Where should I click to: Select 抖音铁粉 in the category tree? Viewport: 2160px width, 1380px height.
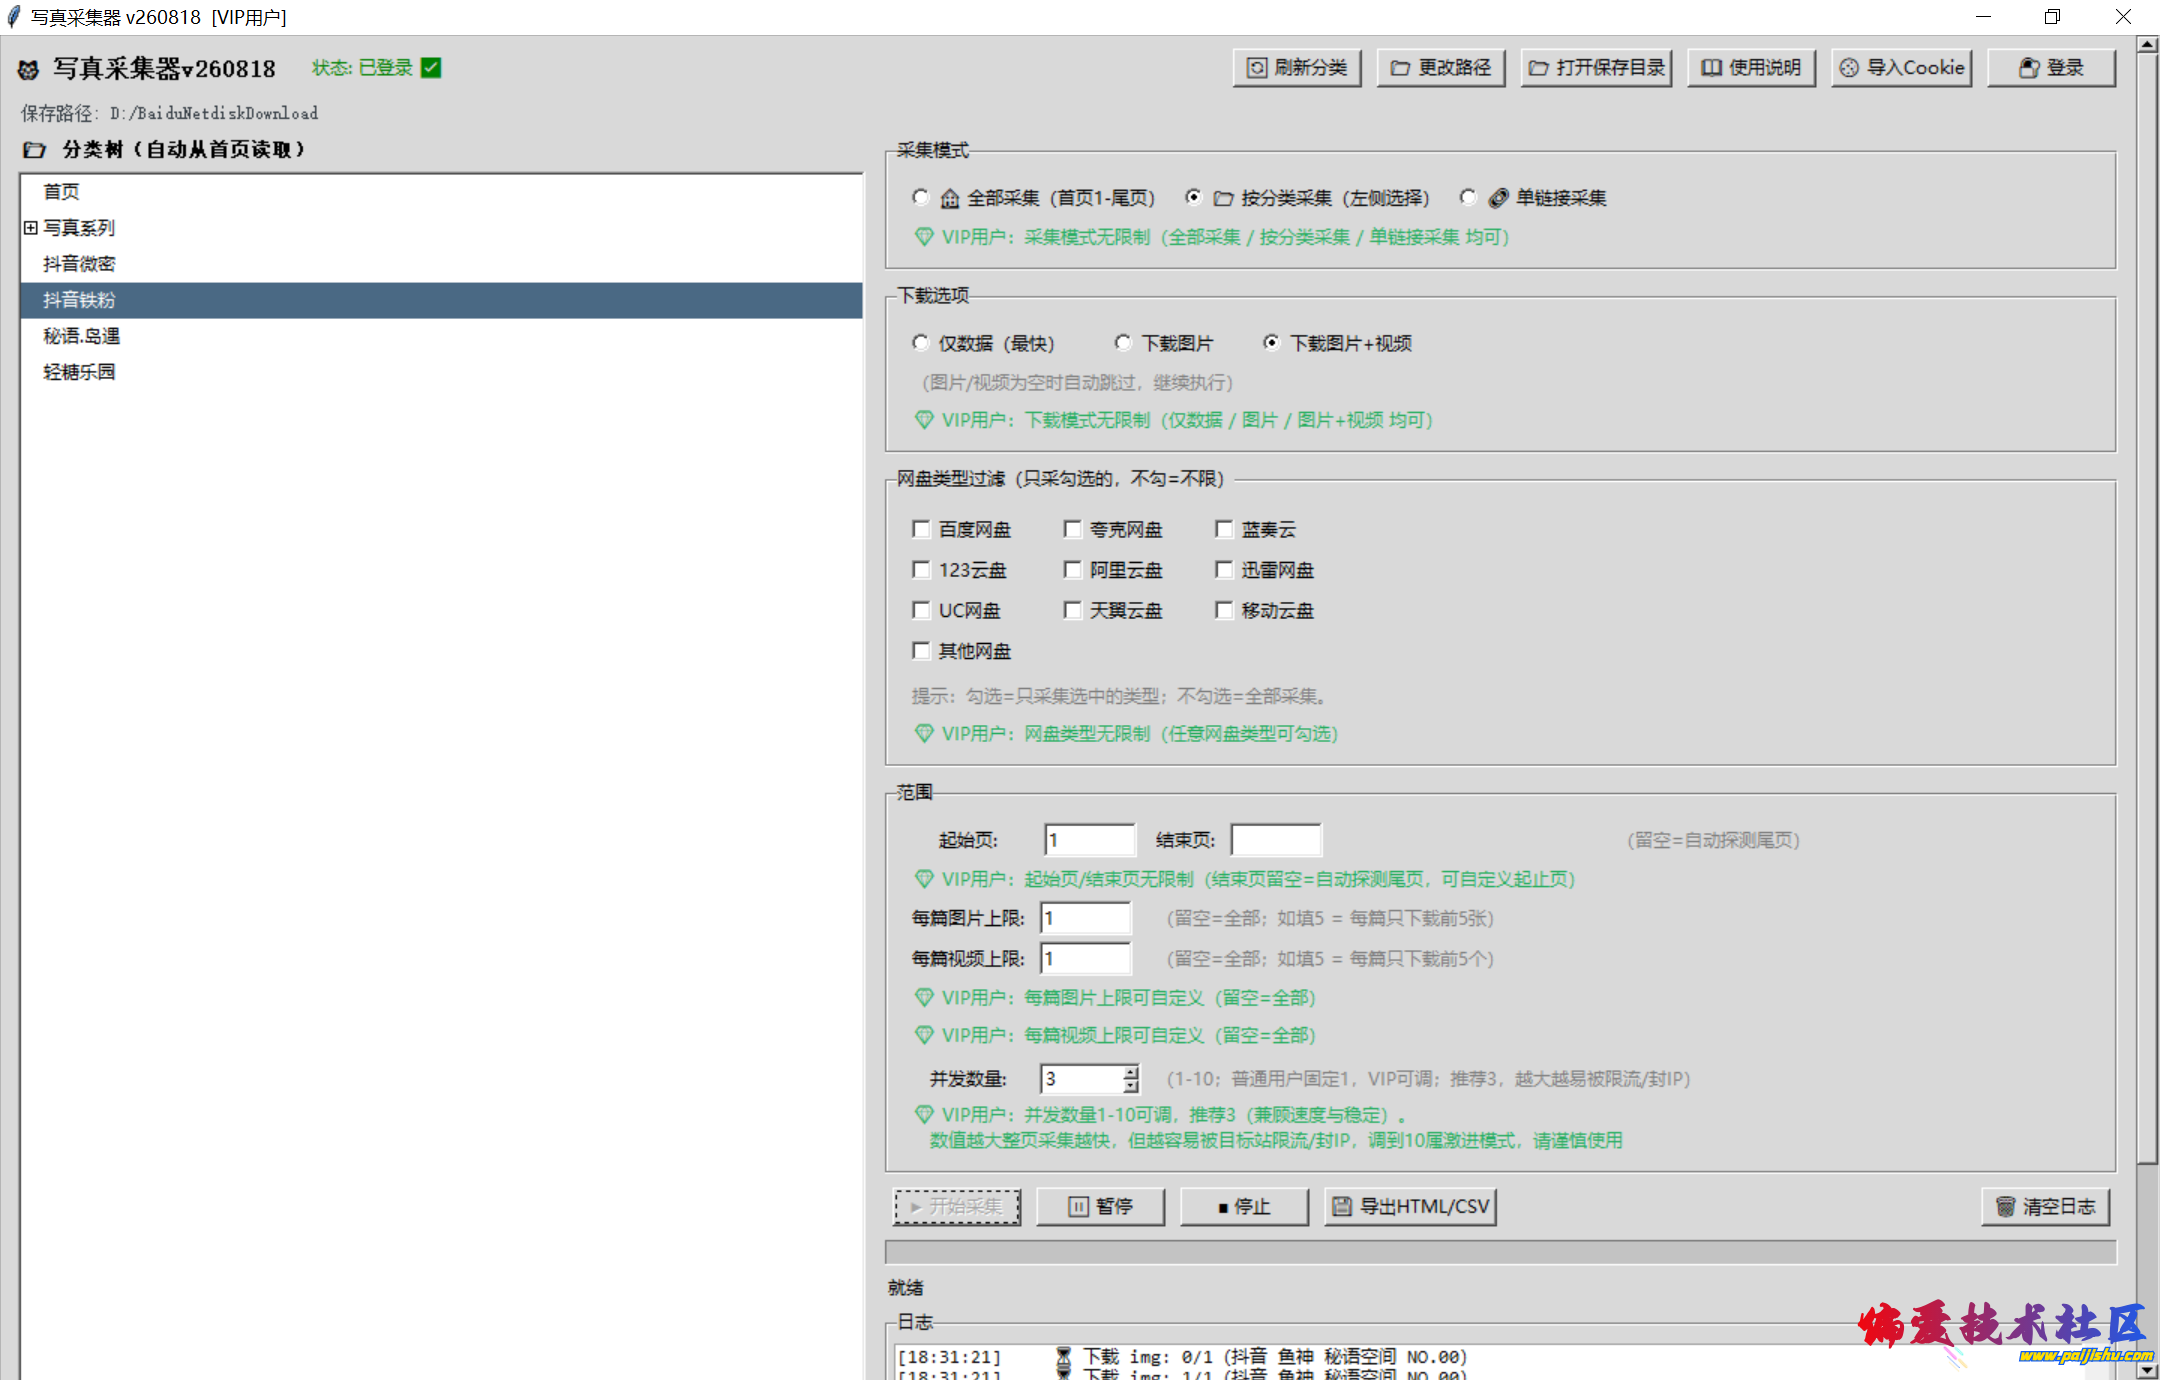point(441,300)
